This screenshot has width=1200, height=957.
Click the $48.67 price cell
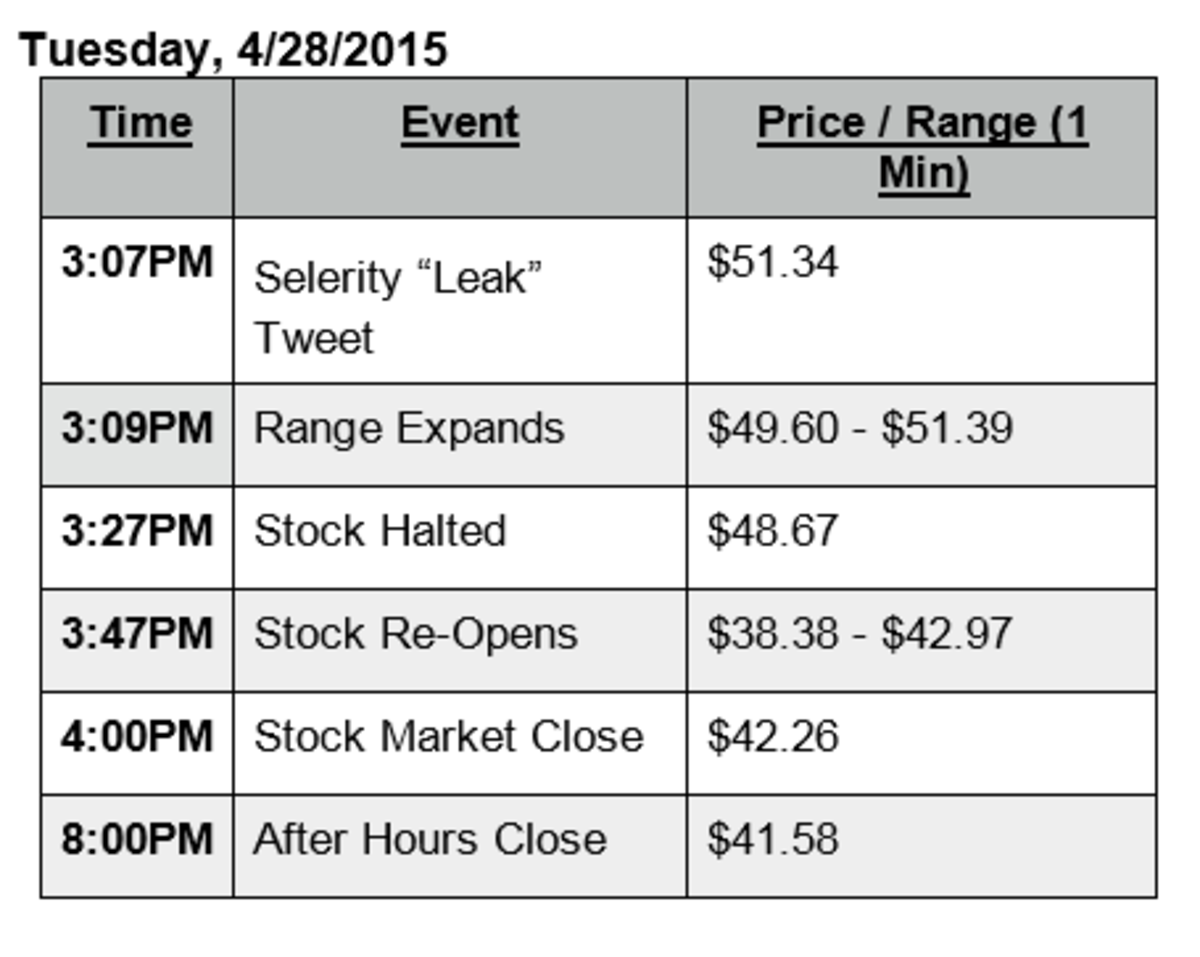point(773,531)
